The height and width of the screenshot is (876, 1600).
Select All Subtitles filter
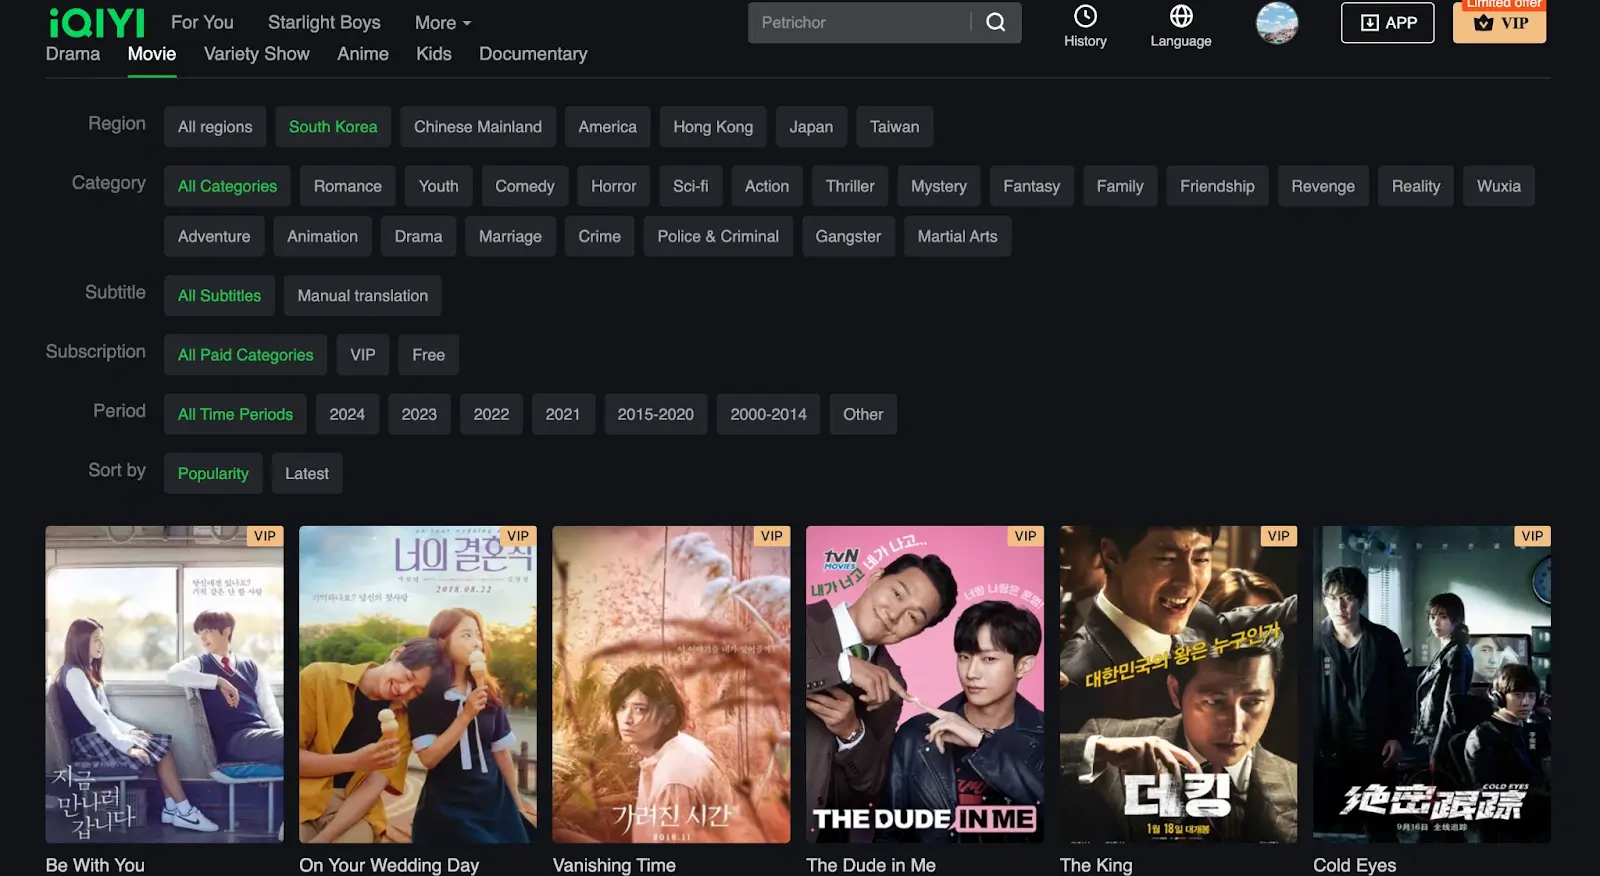(x=219, y=296)
